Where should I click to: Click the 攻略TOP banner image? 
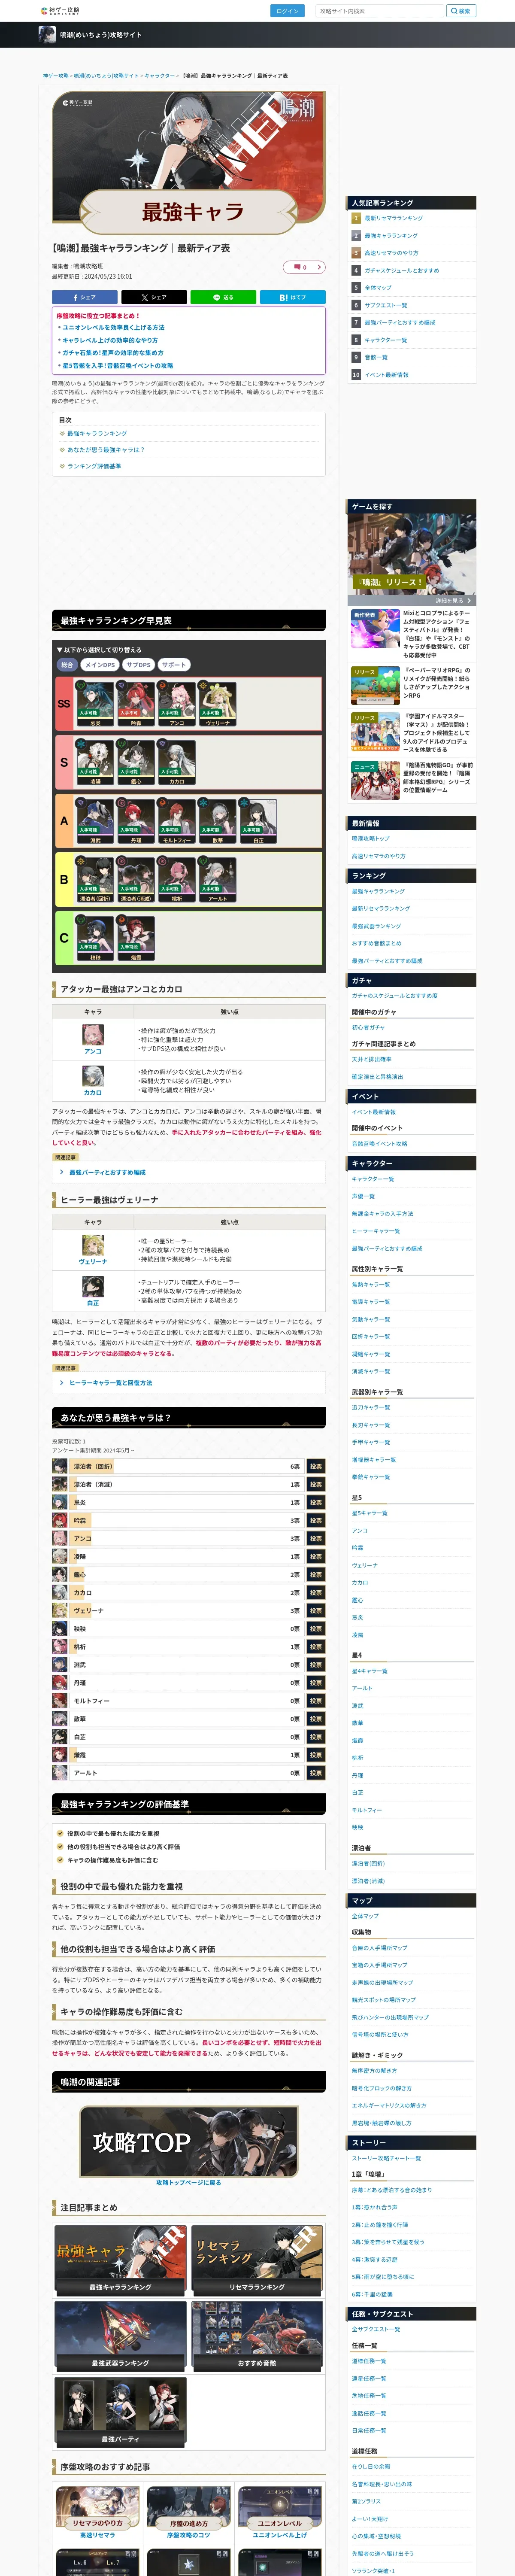pos(189,2141)
